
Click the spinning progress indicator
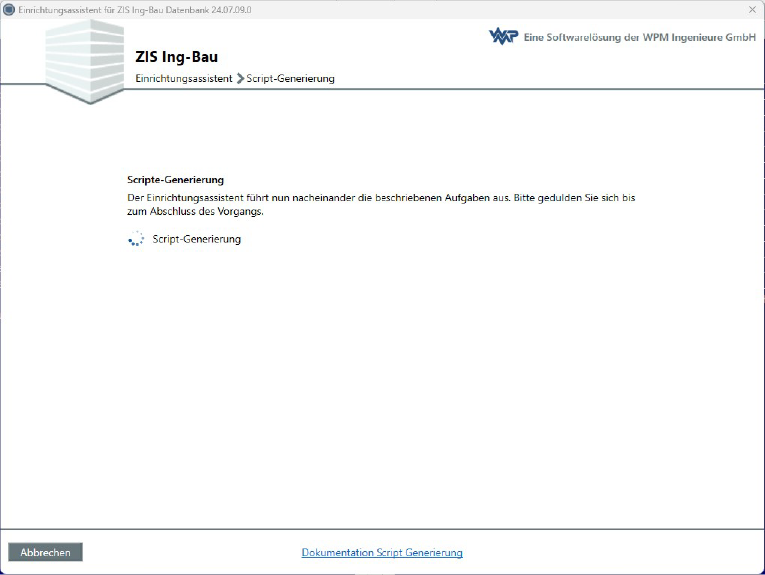point(136,239)
